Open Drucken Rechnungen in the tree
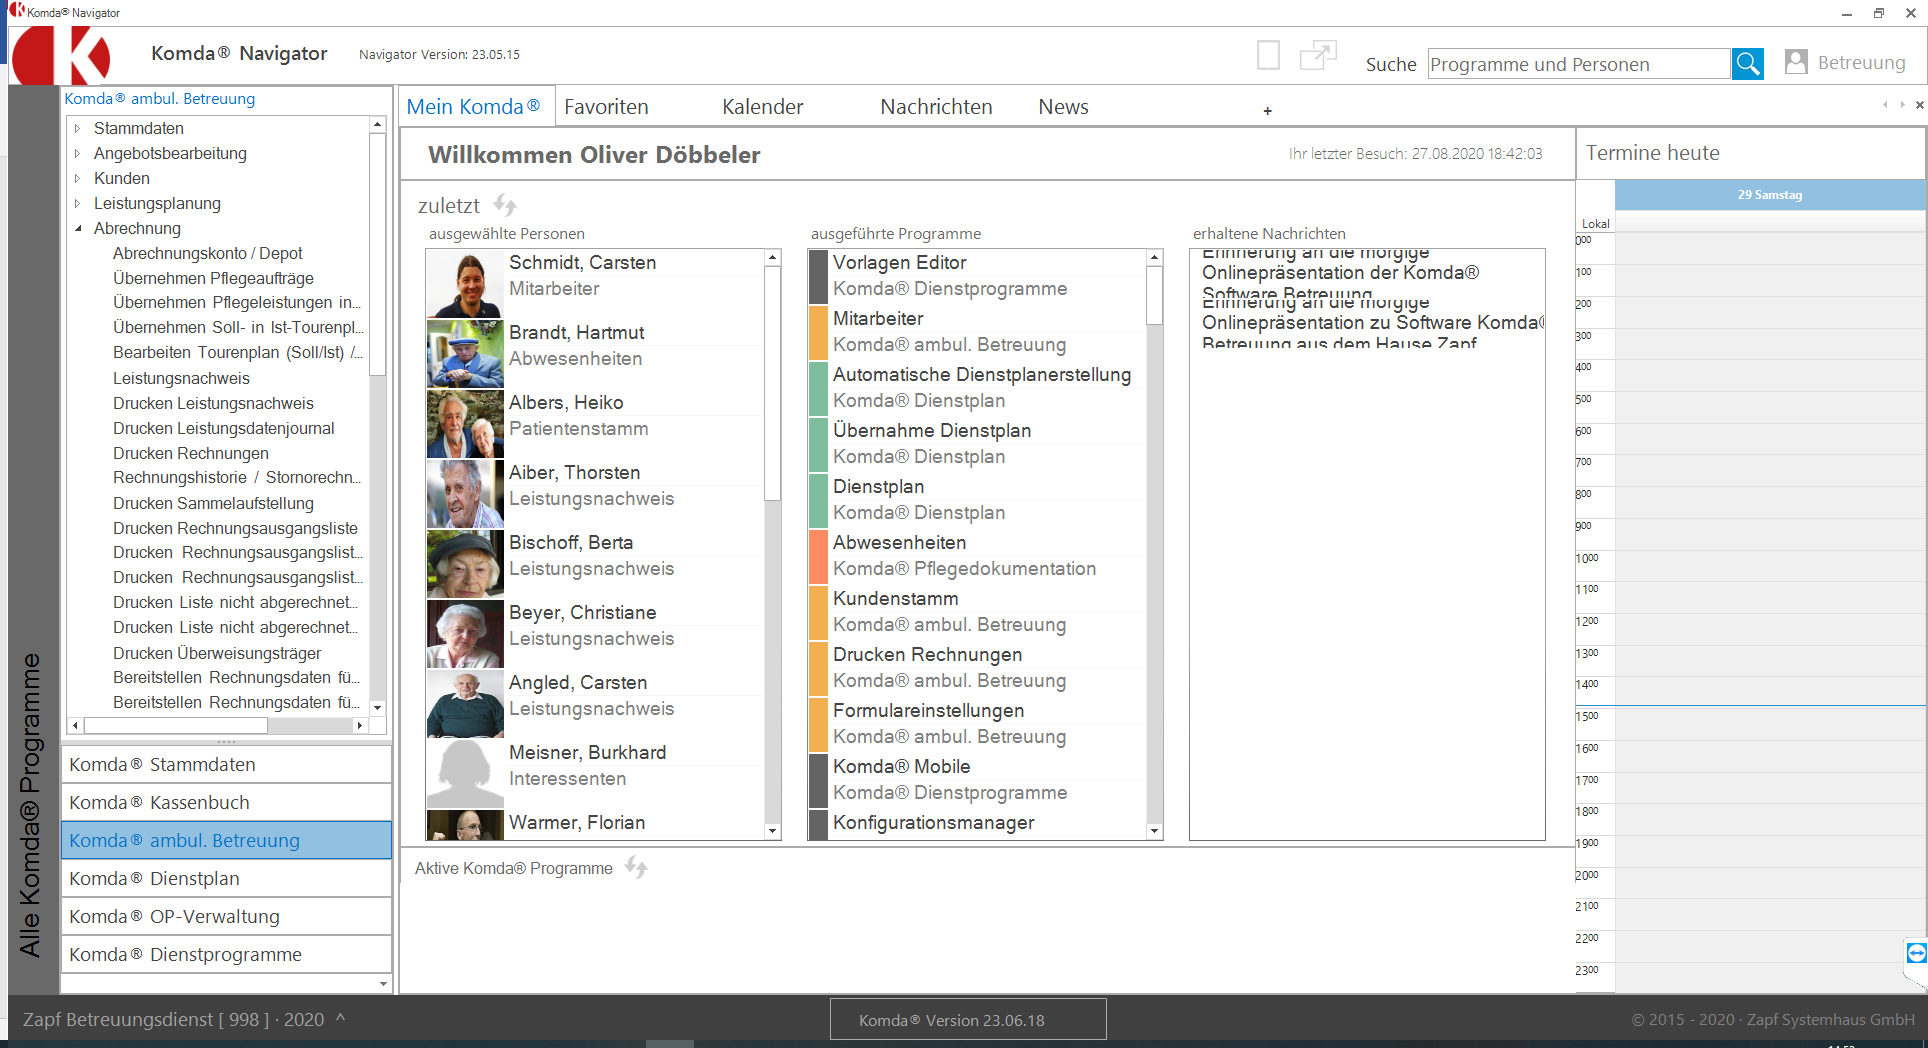1928x1048 pixels. (191, 453)
